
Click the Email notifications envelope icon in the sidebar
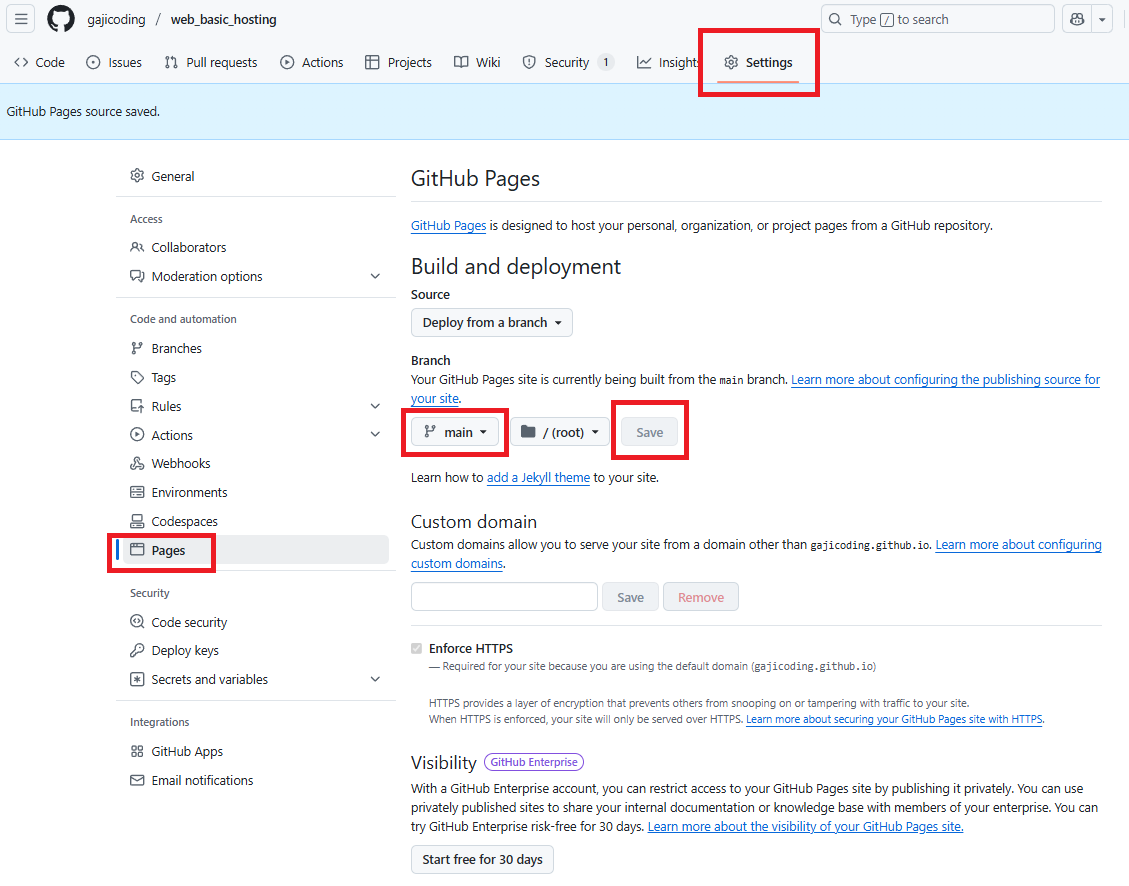pyautogui.click(x=137, y=780)
